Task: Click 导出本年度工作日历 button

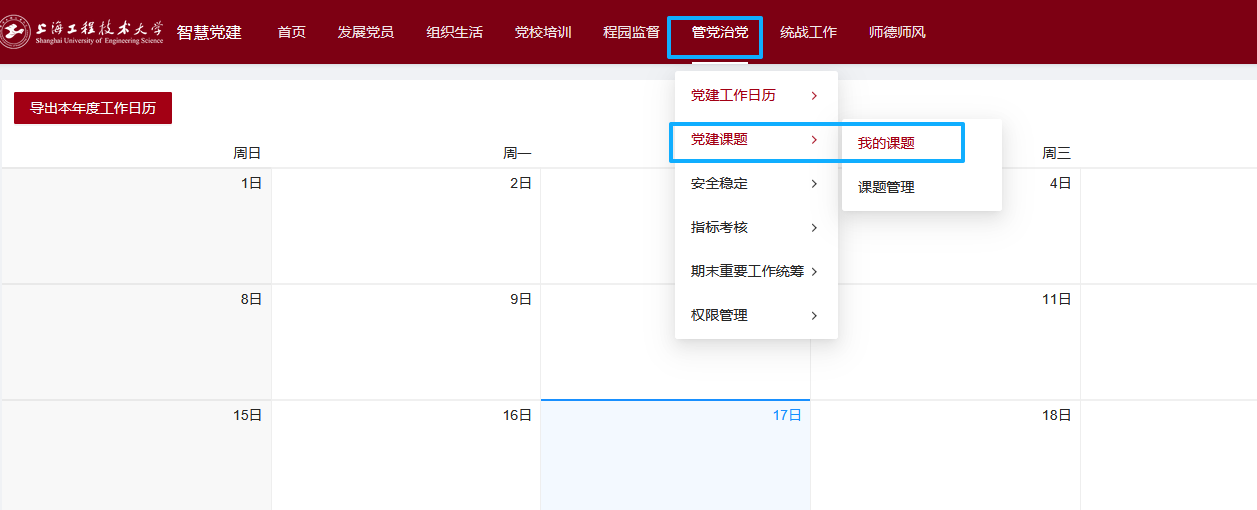Action: point(93,108)
